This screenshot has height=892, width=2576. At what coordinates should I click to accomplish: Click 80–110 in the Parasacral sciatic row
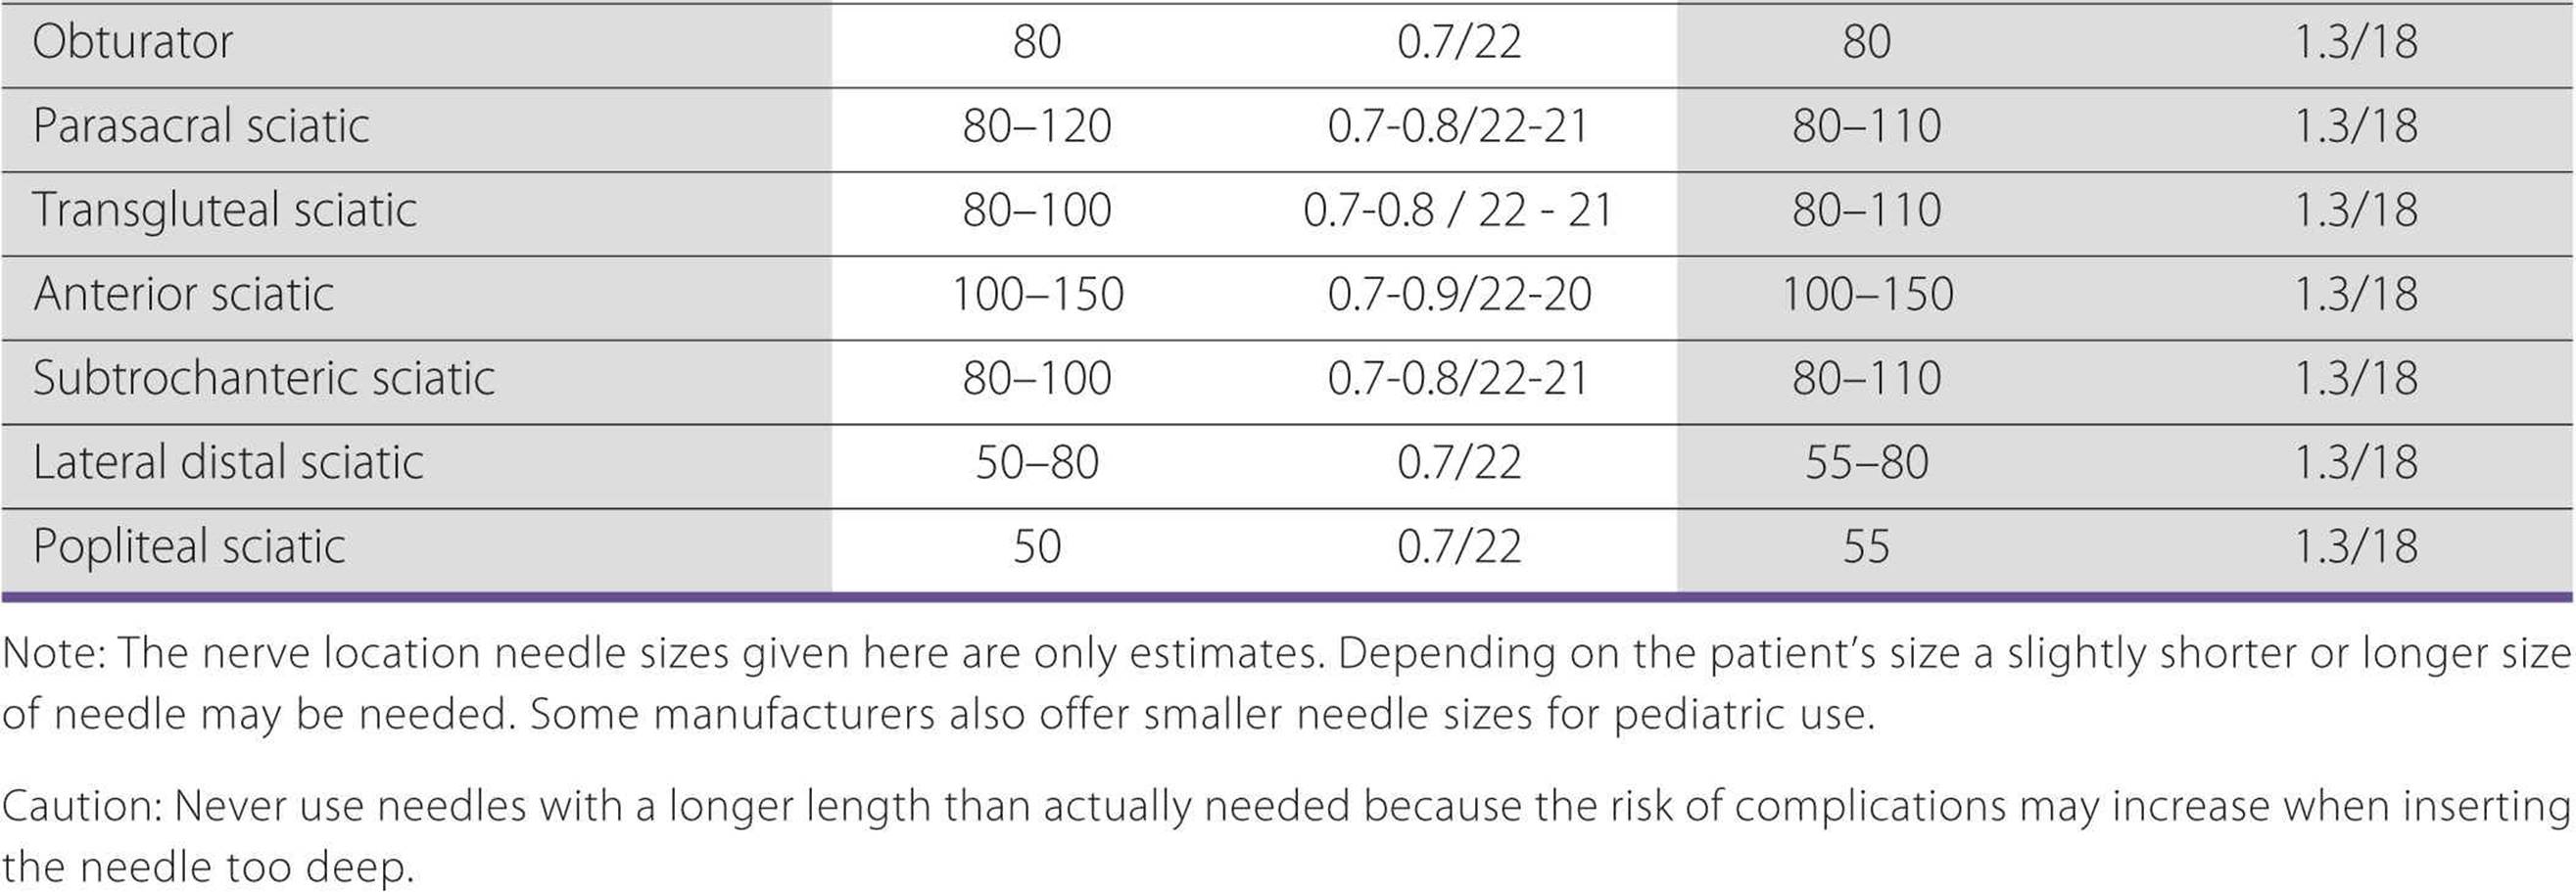[1866, 126]
